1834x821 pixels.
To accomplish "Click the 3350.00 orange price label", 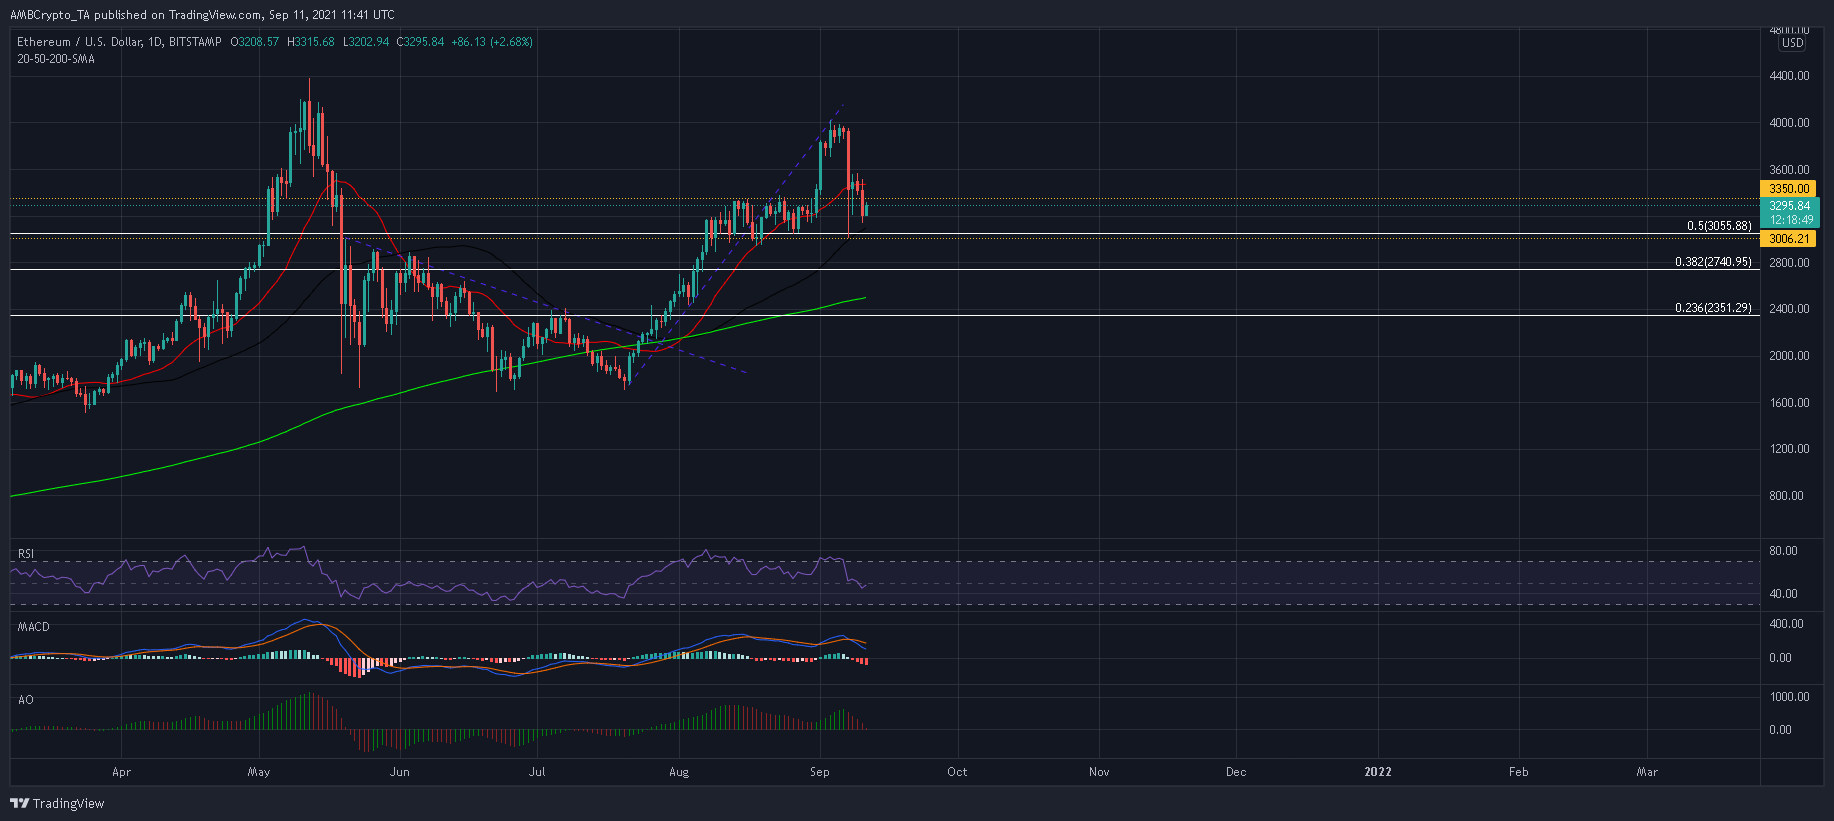I will pyautogui.click(x=1789, y=188).
